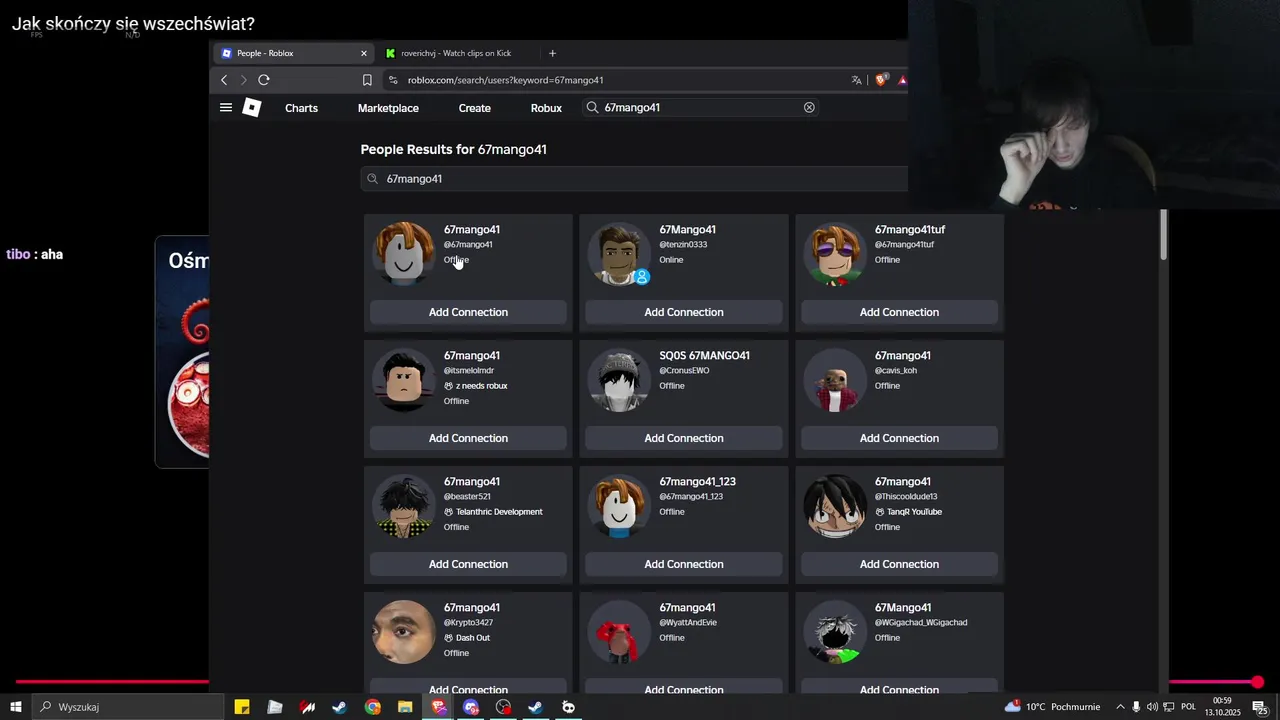Open avatar of @Thiscooldude13 profile
This screenshot has width=1280, height=720.
click(x=835, y=506)
